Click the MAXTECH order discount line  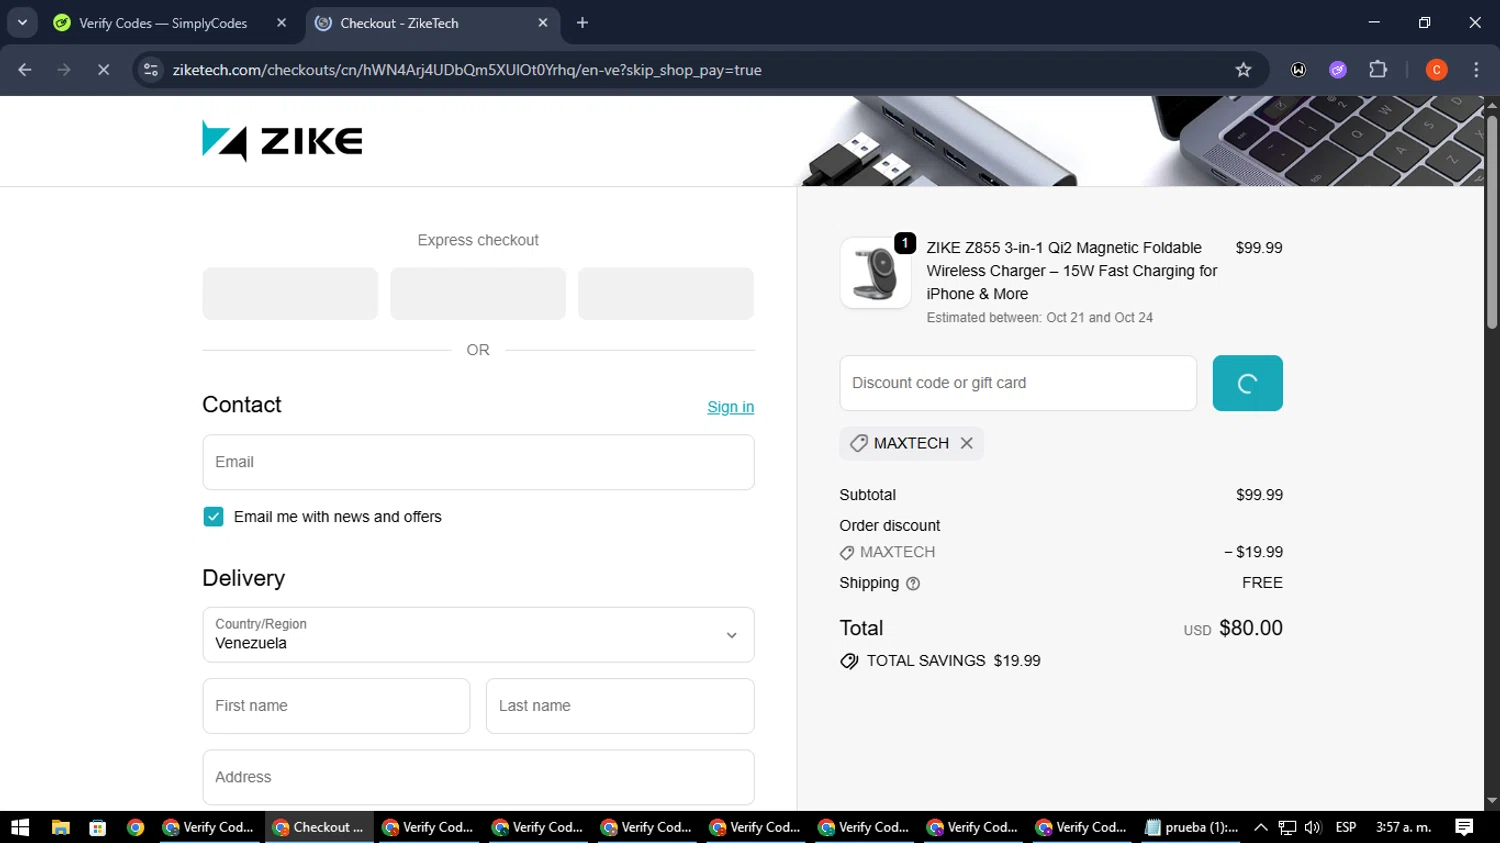(1061, 552)
